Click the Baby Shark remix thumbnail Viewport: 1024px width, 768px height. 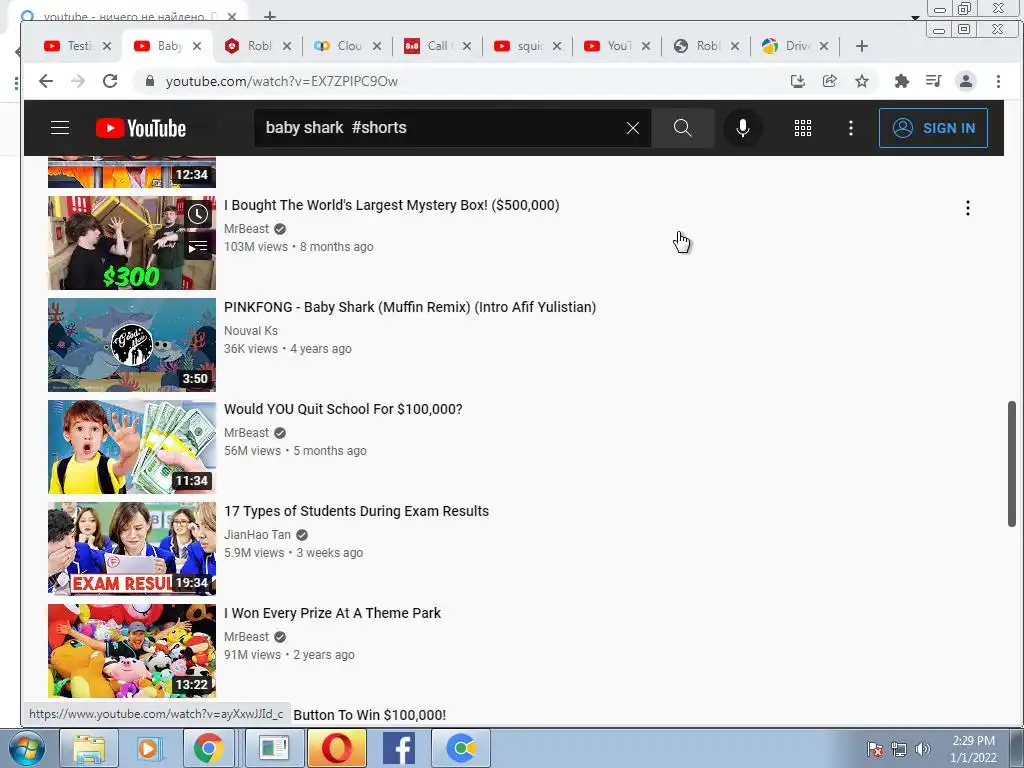(x=132, y=345)
